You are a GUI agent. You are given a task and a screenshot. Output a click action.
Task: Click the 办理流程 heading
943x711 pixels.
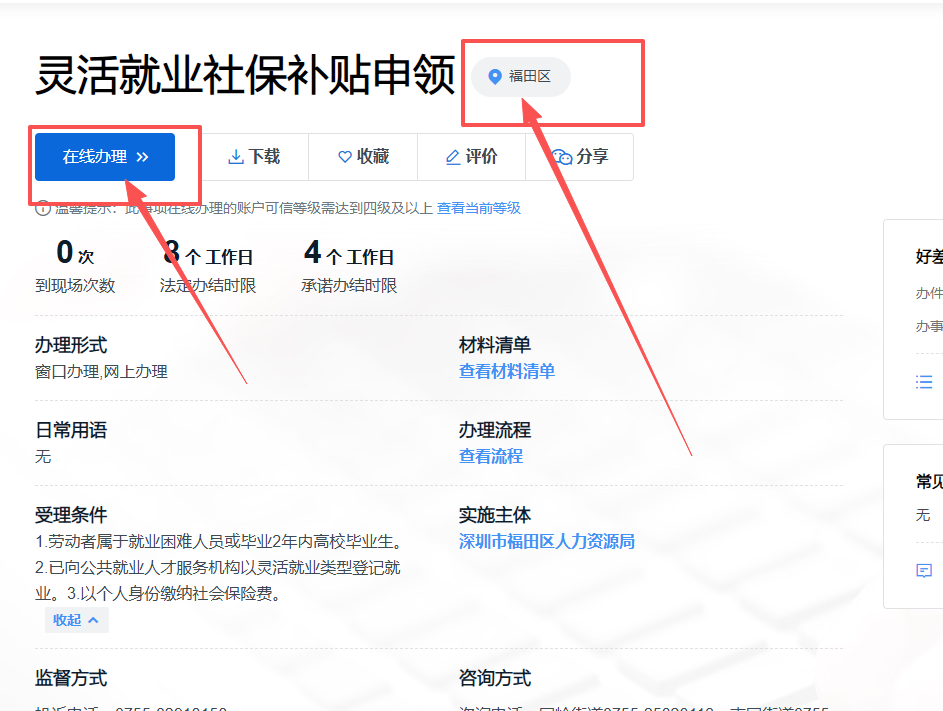(x=495, y=430)
